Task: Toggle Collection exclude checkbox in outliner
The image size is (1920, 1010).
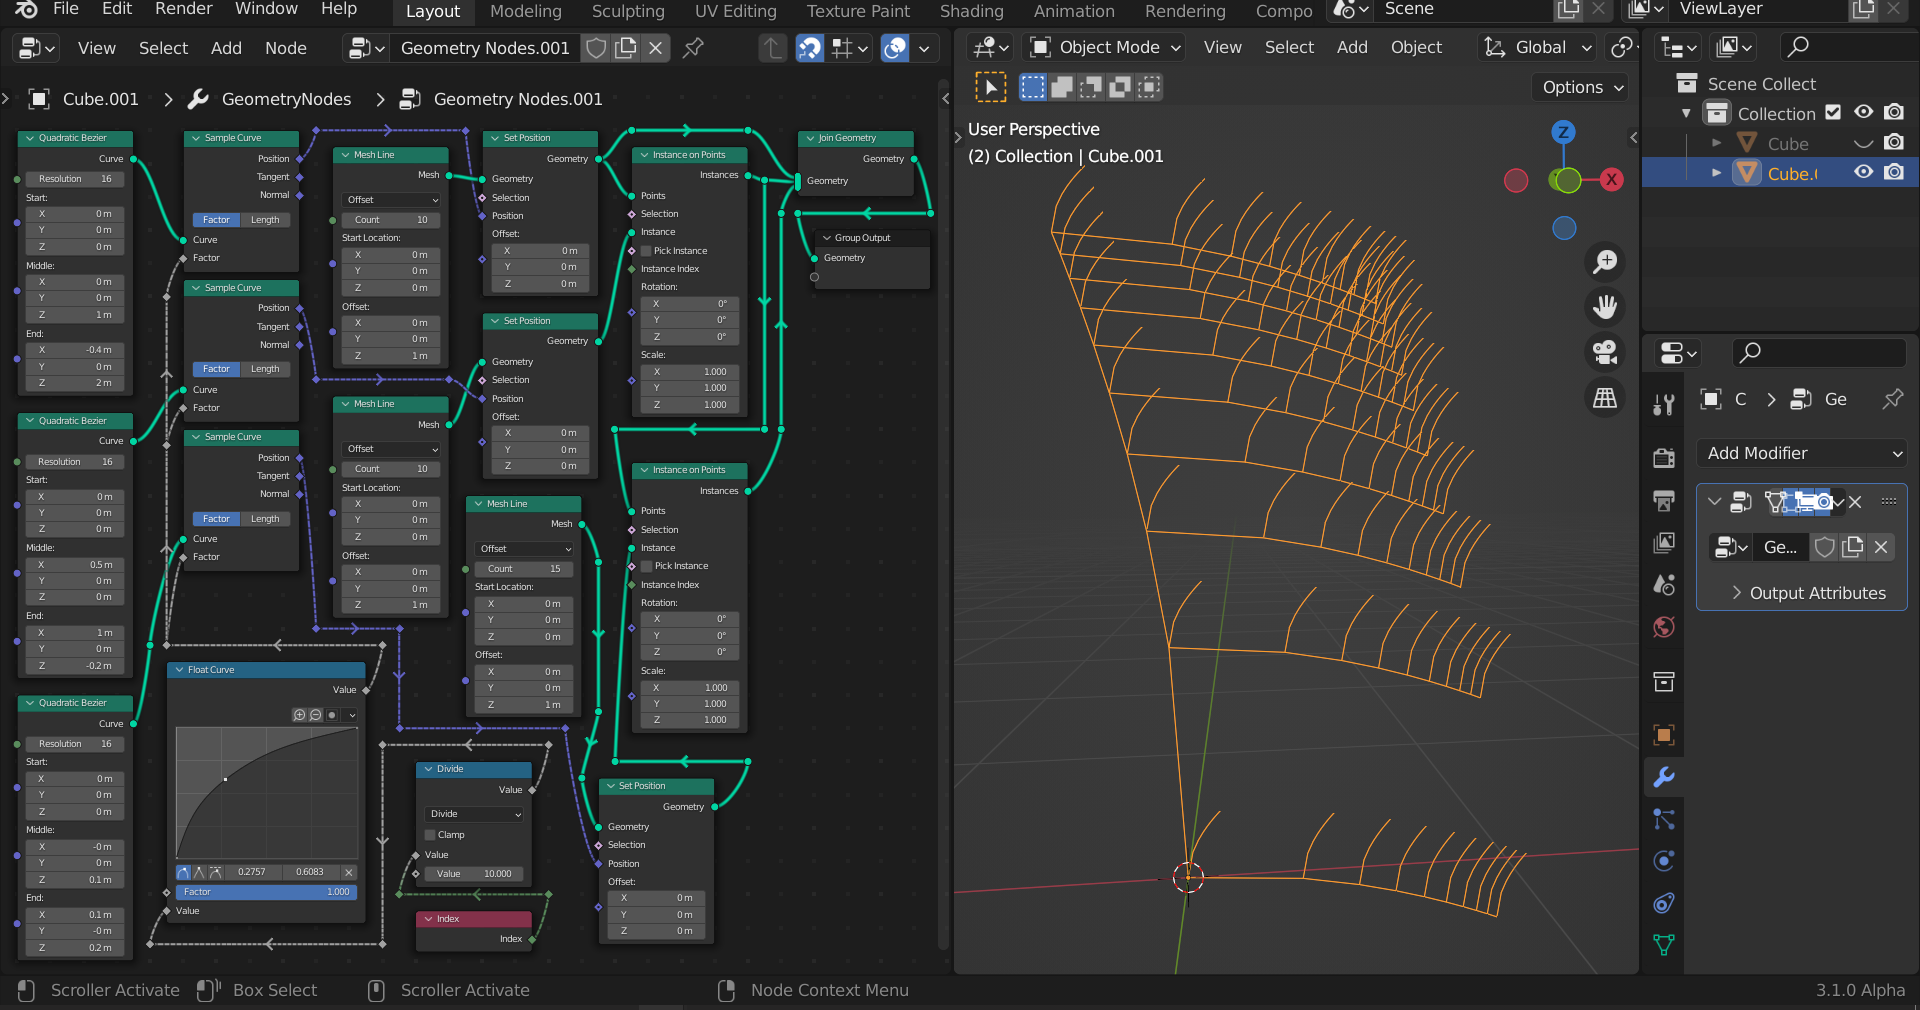Action: pos(1833,113)
